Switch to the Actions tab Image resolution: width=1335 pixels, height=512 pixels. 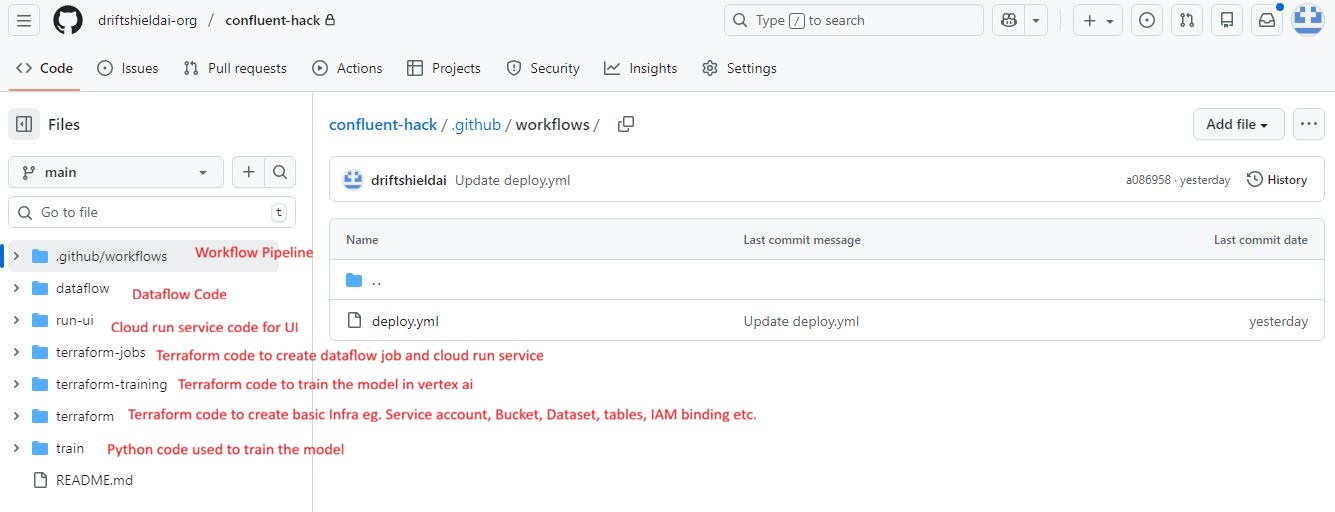[x=347, y=68]
